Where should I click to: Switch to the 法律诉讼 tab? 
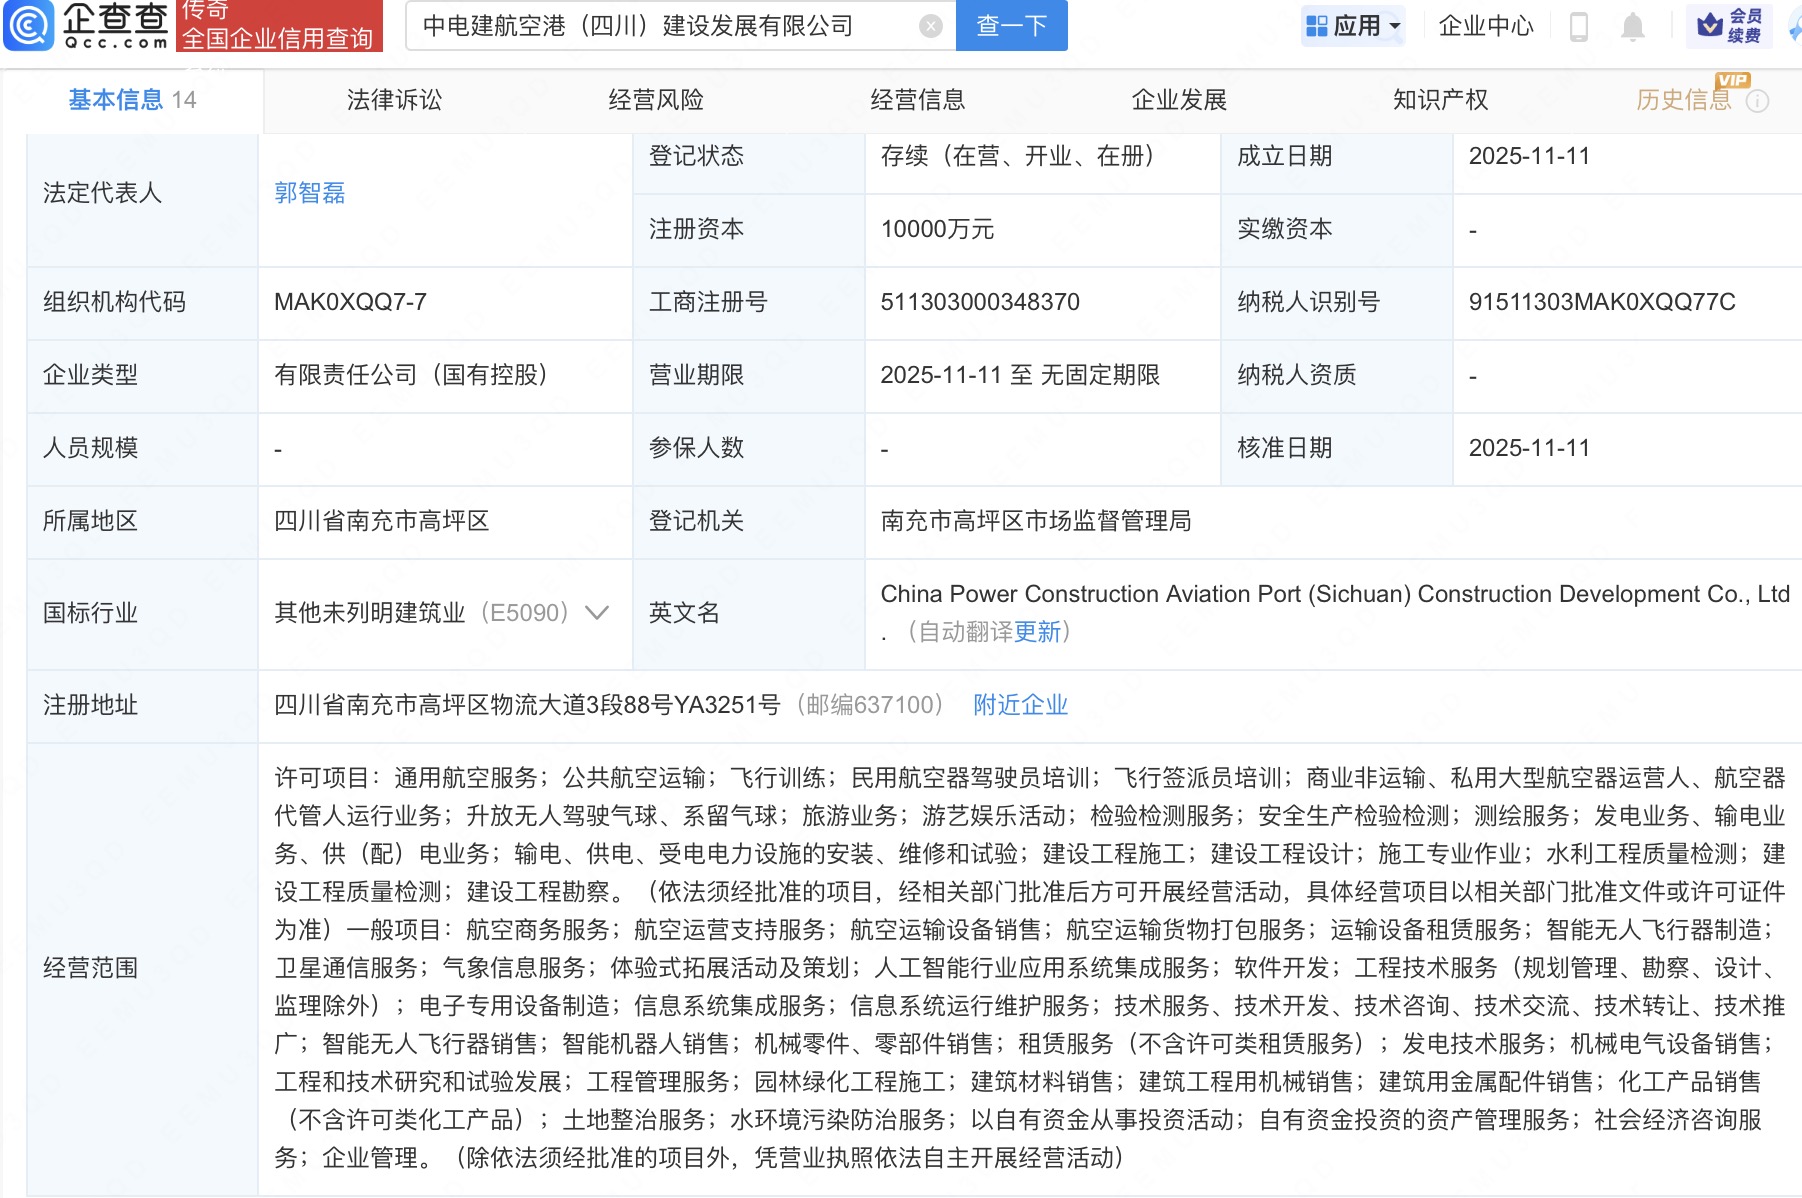coord(394,100)
